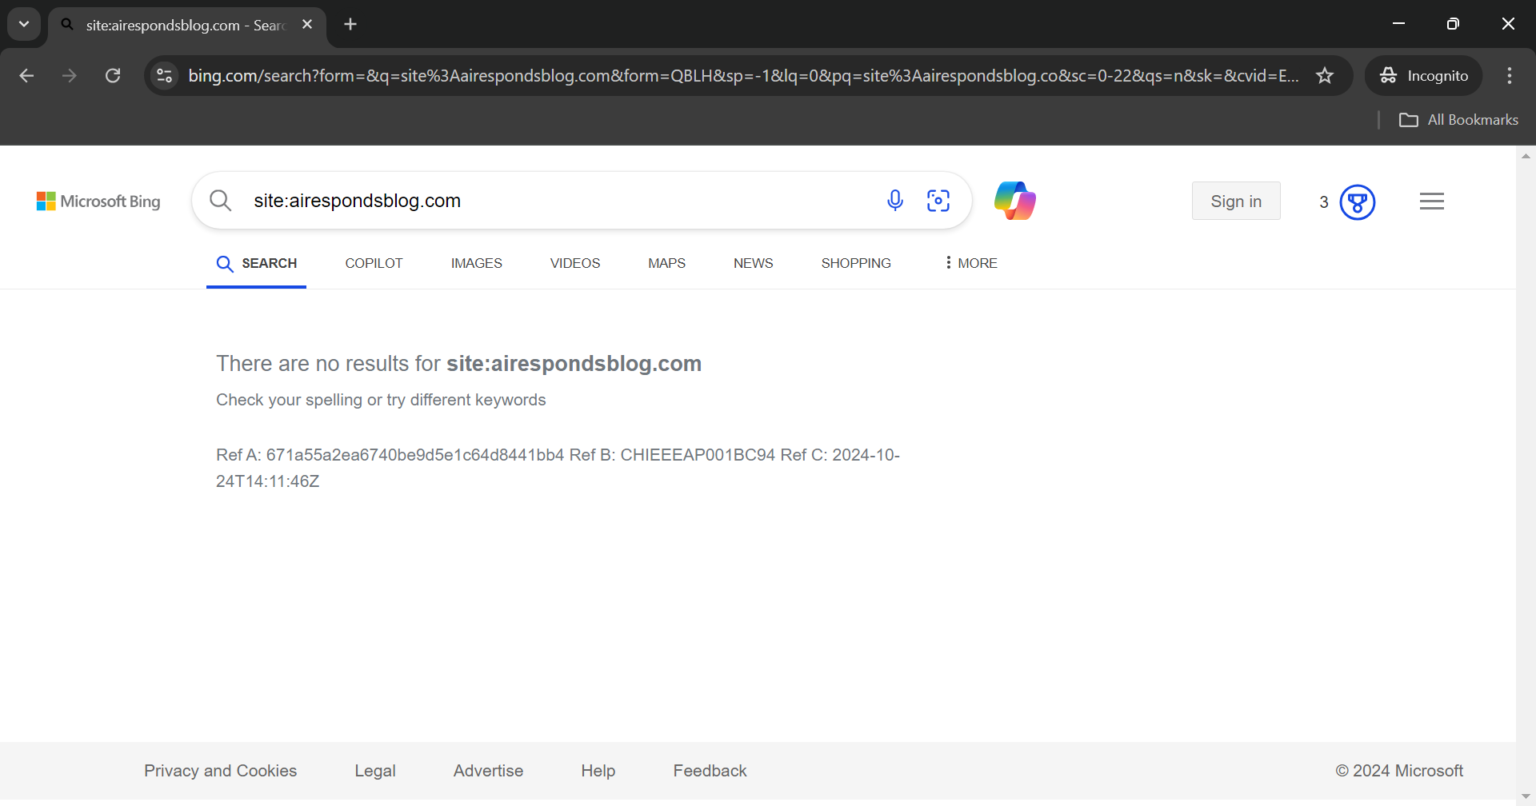Viewport: 1536px width, 806px height.
Task: Open Microsoft Rewards medal icon
Action: (x=1357, y=201)
